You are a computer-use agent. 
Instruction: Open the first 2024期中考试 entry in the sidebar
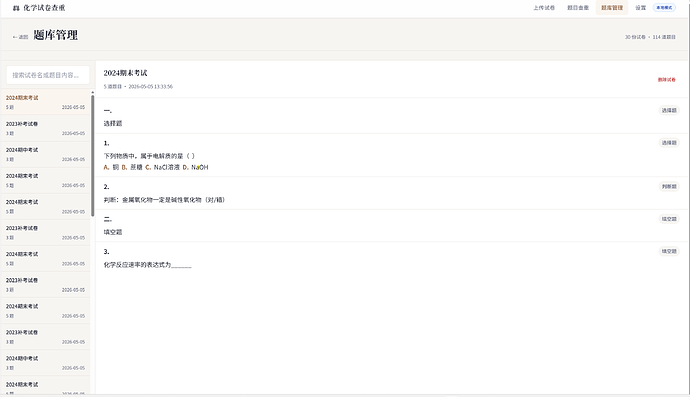coord(46,154)
